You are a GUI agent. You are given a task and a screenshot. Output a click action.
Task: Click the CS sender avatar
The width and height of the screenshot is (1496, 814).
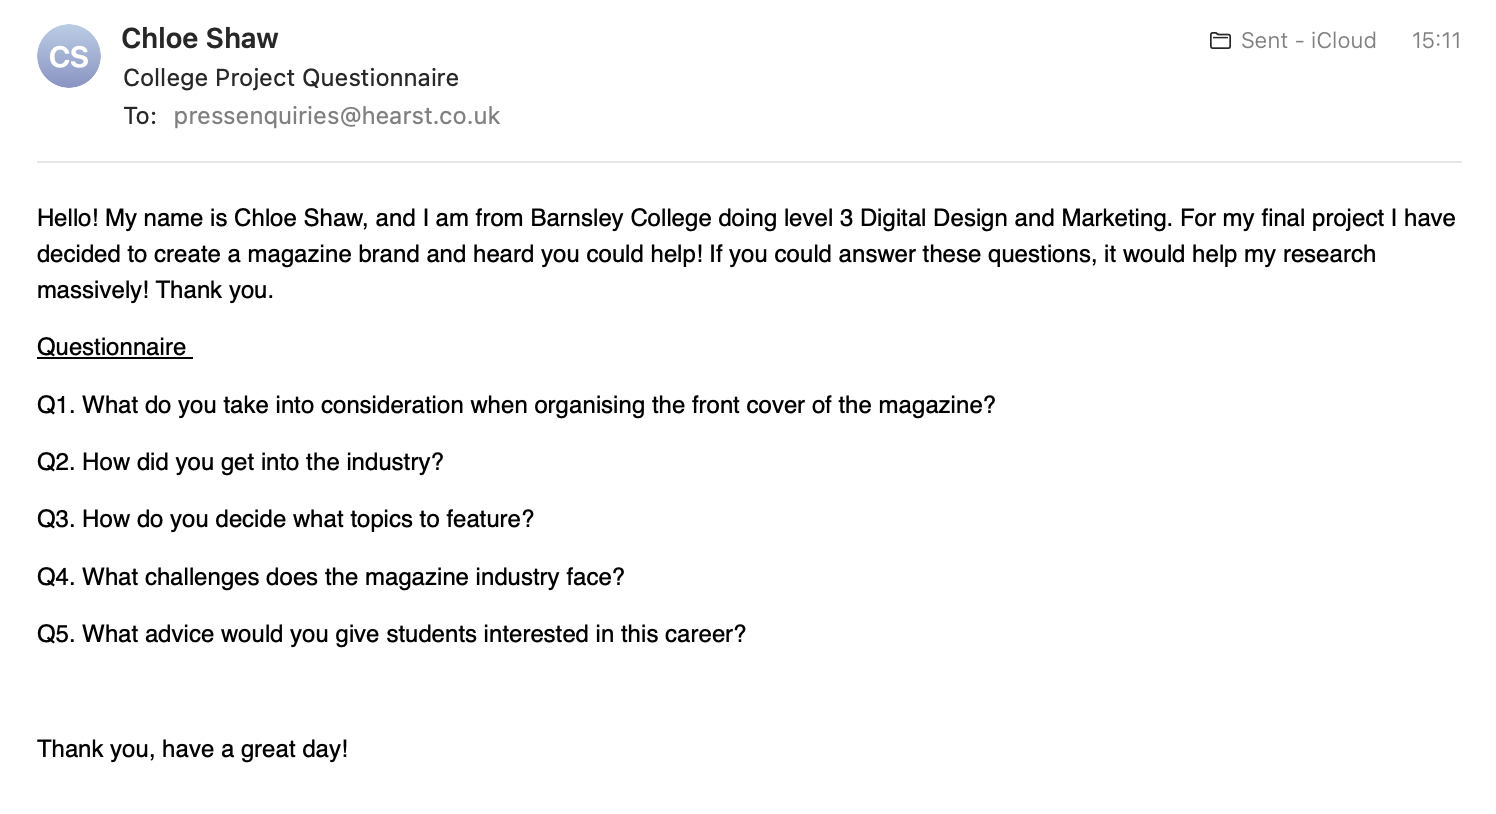[69, 56]
